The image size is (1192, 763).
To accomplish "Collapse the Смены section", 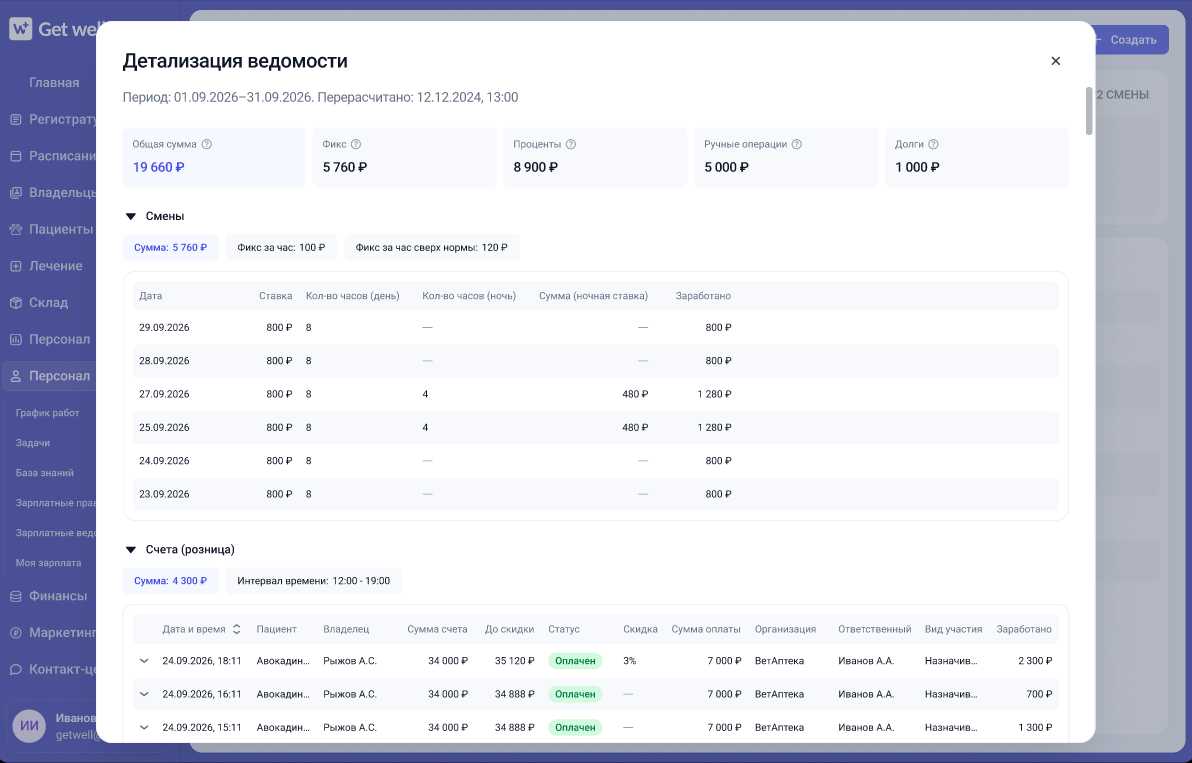I will pyautogui.click(x=131, y=217).
